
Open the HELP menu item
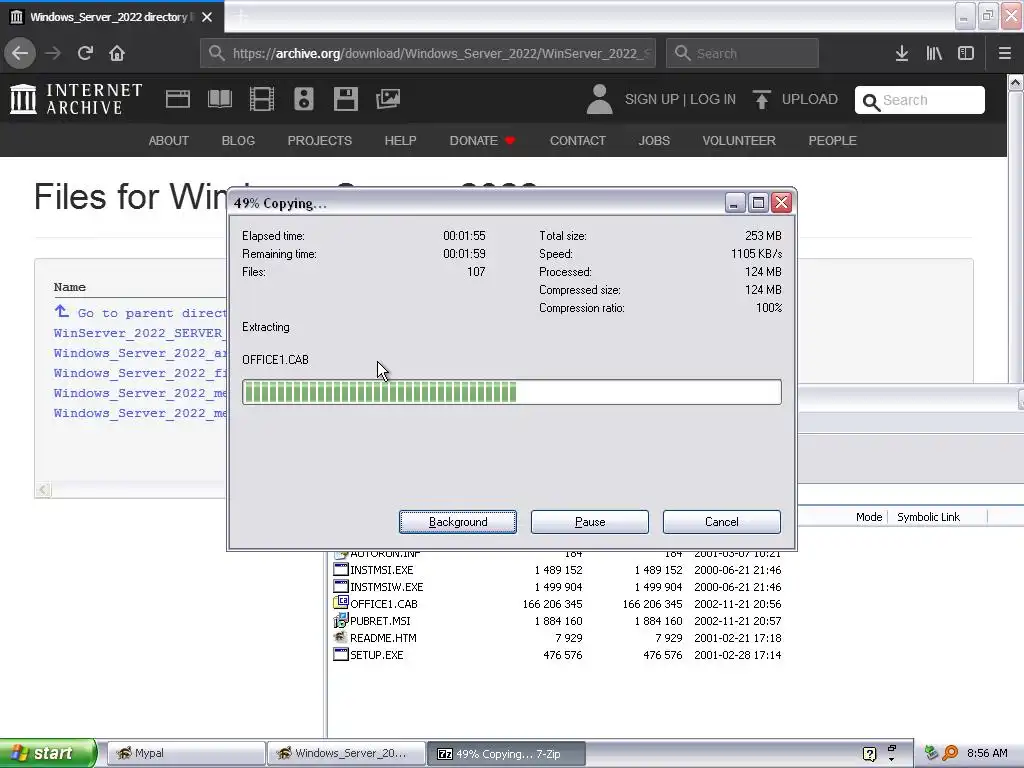pyautogui.click(x=400, y=140)
